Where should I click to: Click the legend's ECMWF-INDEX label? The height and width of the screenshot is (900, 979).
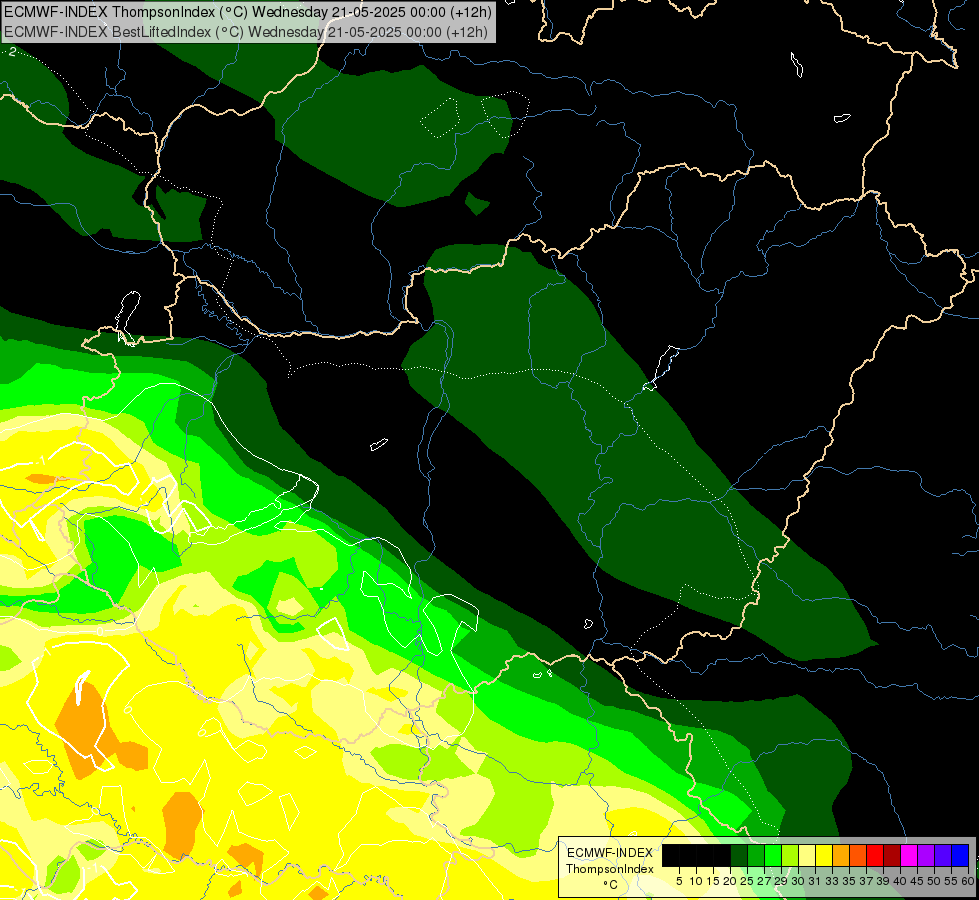[610, 853]
